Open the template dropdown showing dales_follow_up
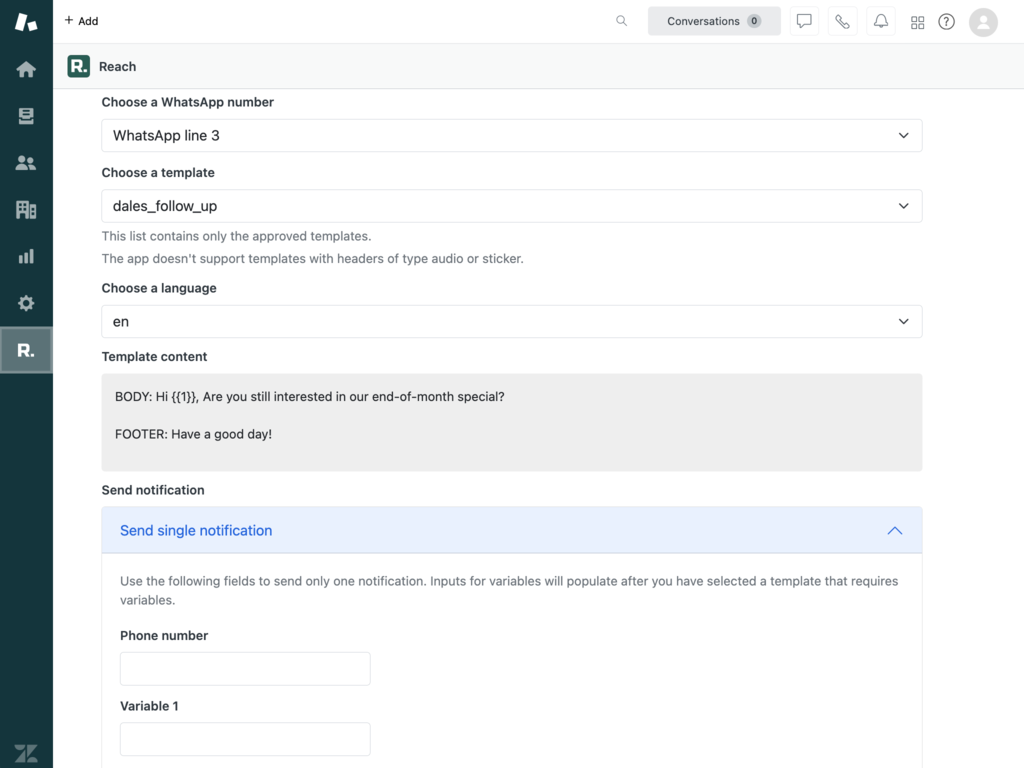The height and width of the screenshot is (768, 1024). coord(511,206)
